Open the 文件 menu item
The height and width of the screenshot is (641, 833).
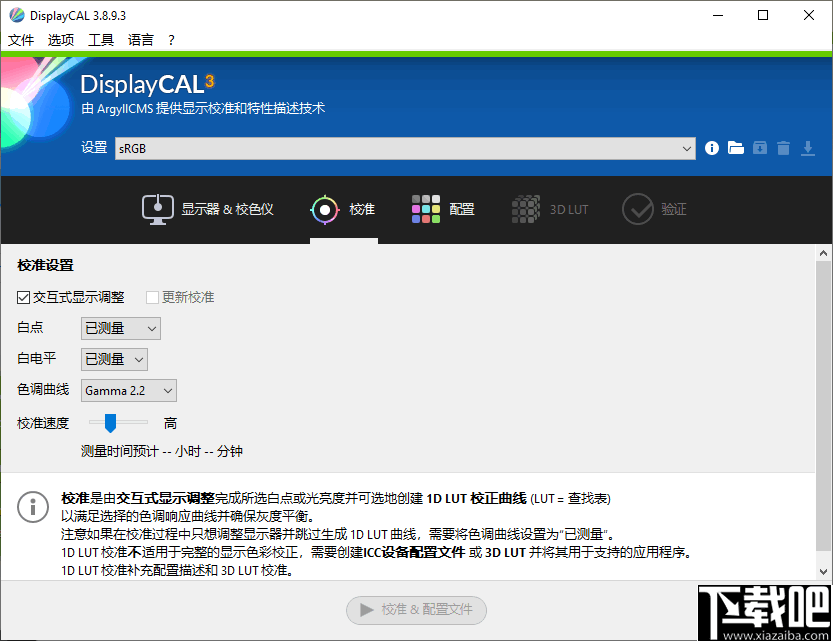coord(21,40)
